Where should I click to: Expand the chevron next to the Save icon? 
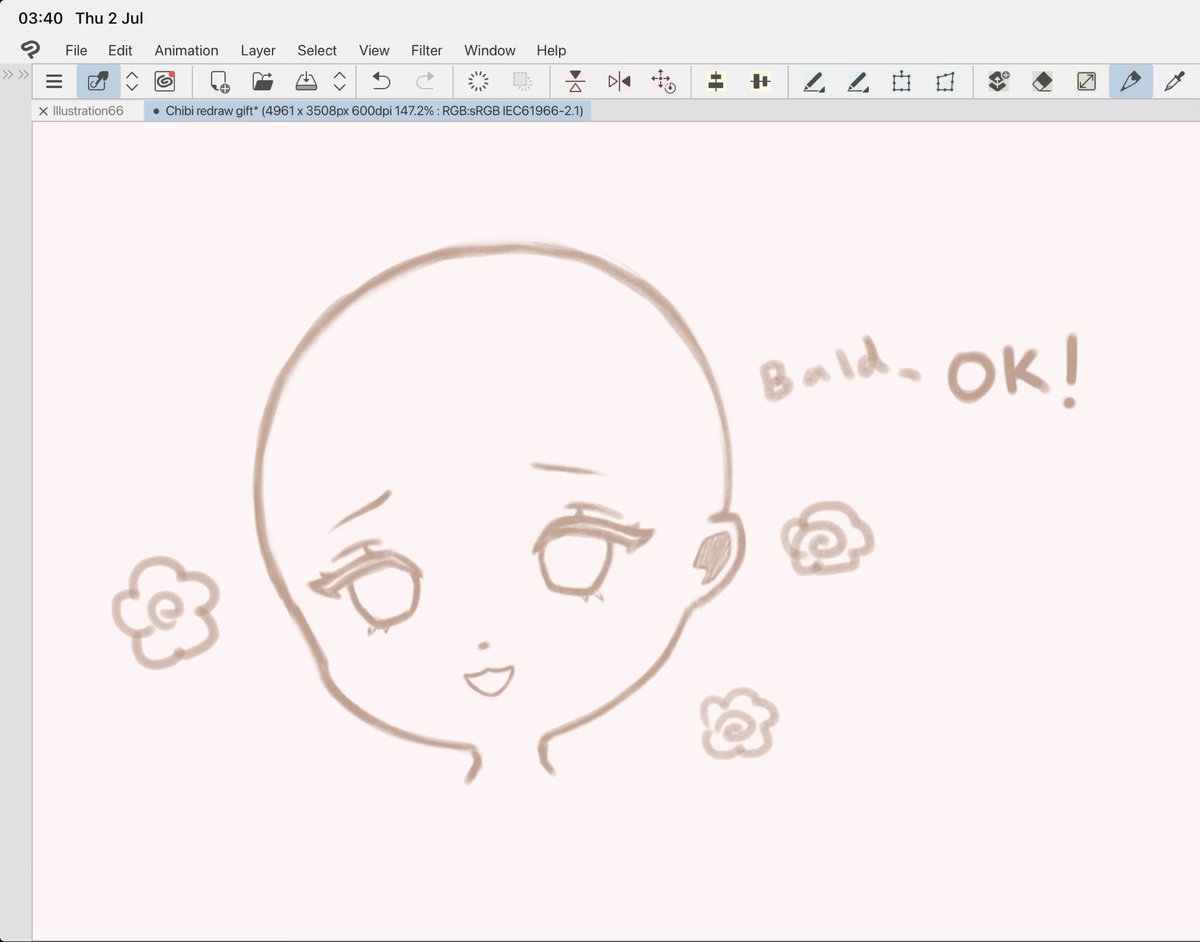340,82
